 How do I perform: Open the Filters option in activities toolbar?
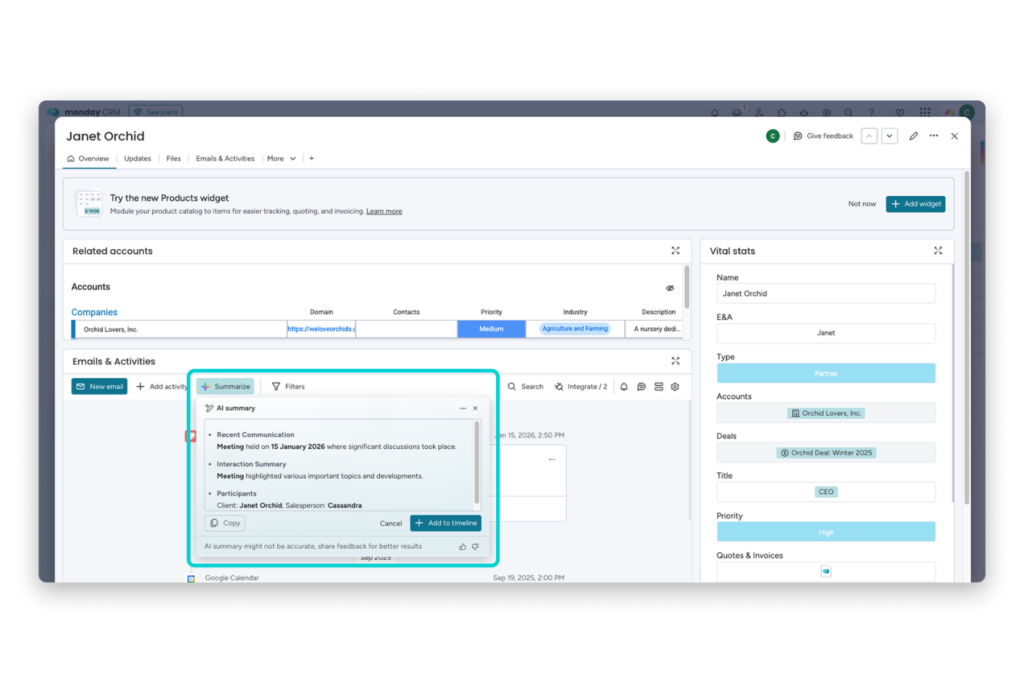(288, 387)
